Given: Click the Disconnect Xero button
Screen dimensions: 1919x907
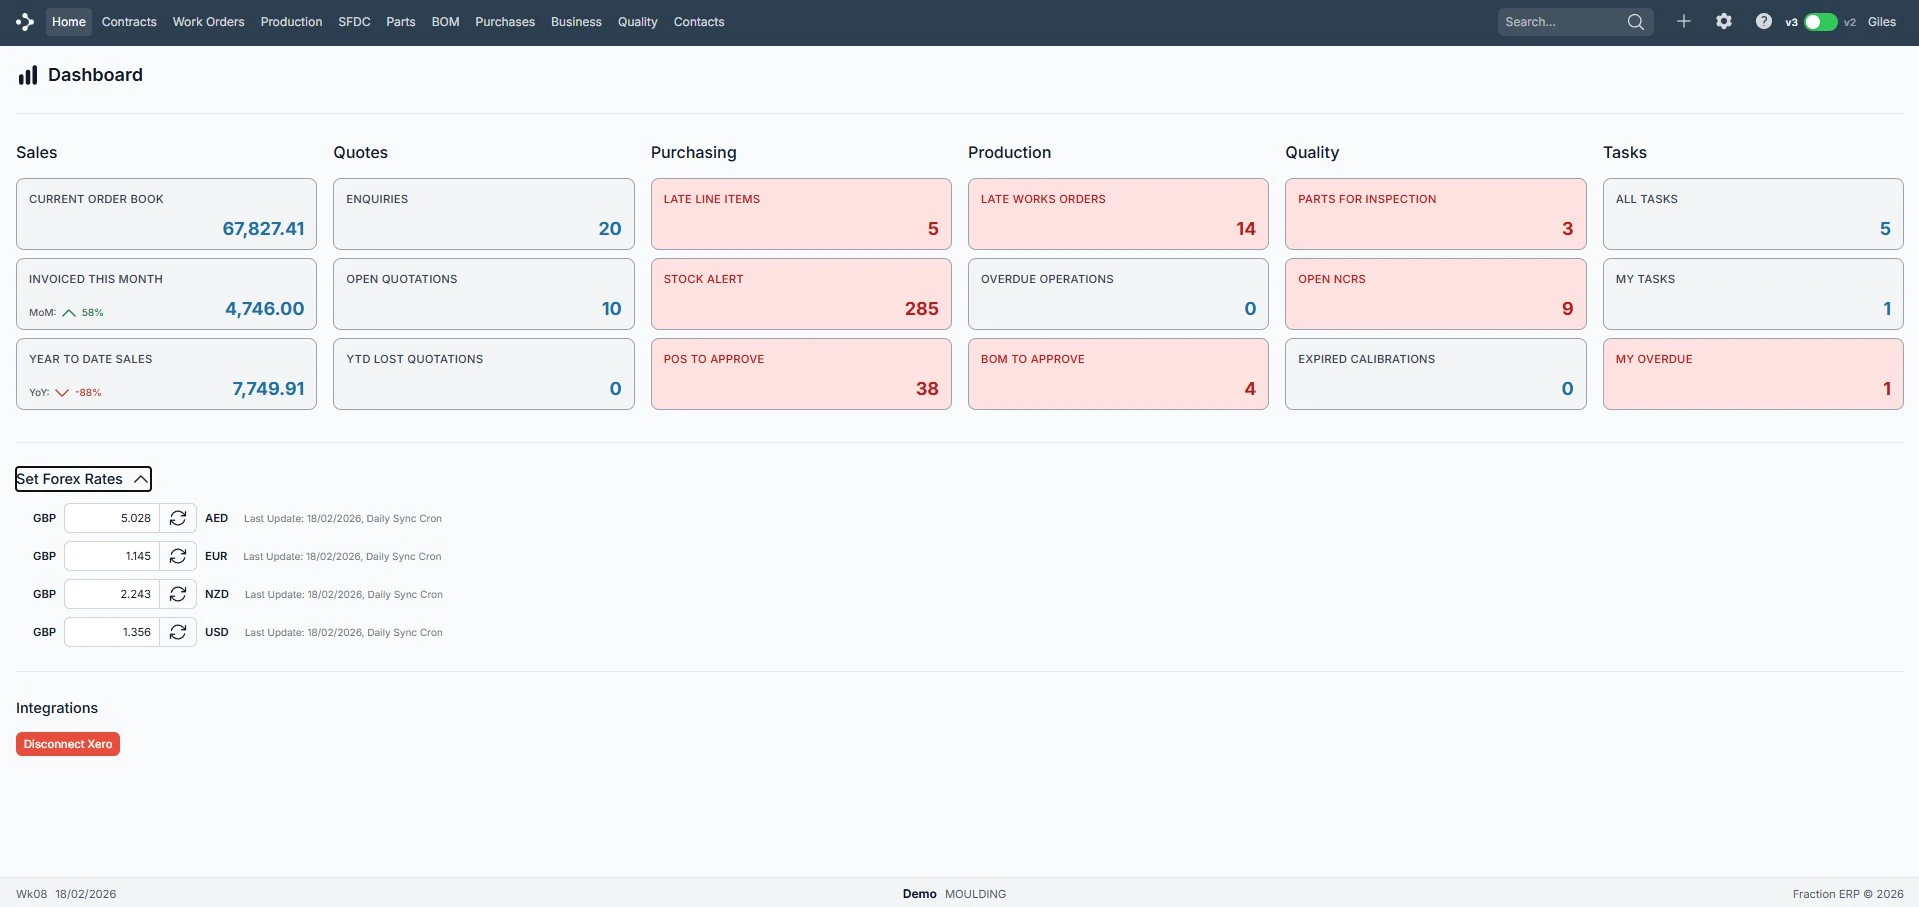Looking at the screenshot, I should (x=68, y=744).
